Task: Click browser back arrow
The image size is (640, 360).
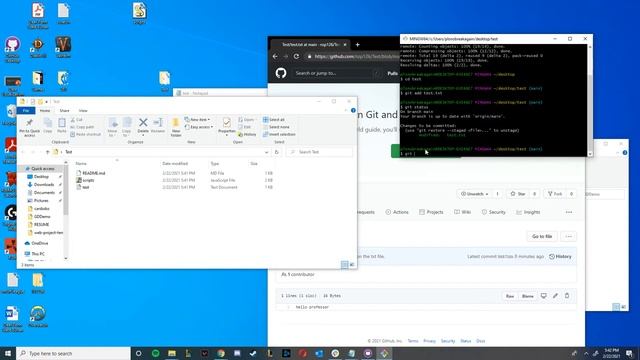Action: (x=275, y=56)
